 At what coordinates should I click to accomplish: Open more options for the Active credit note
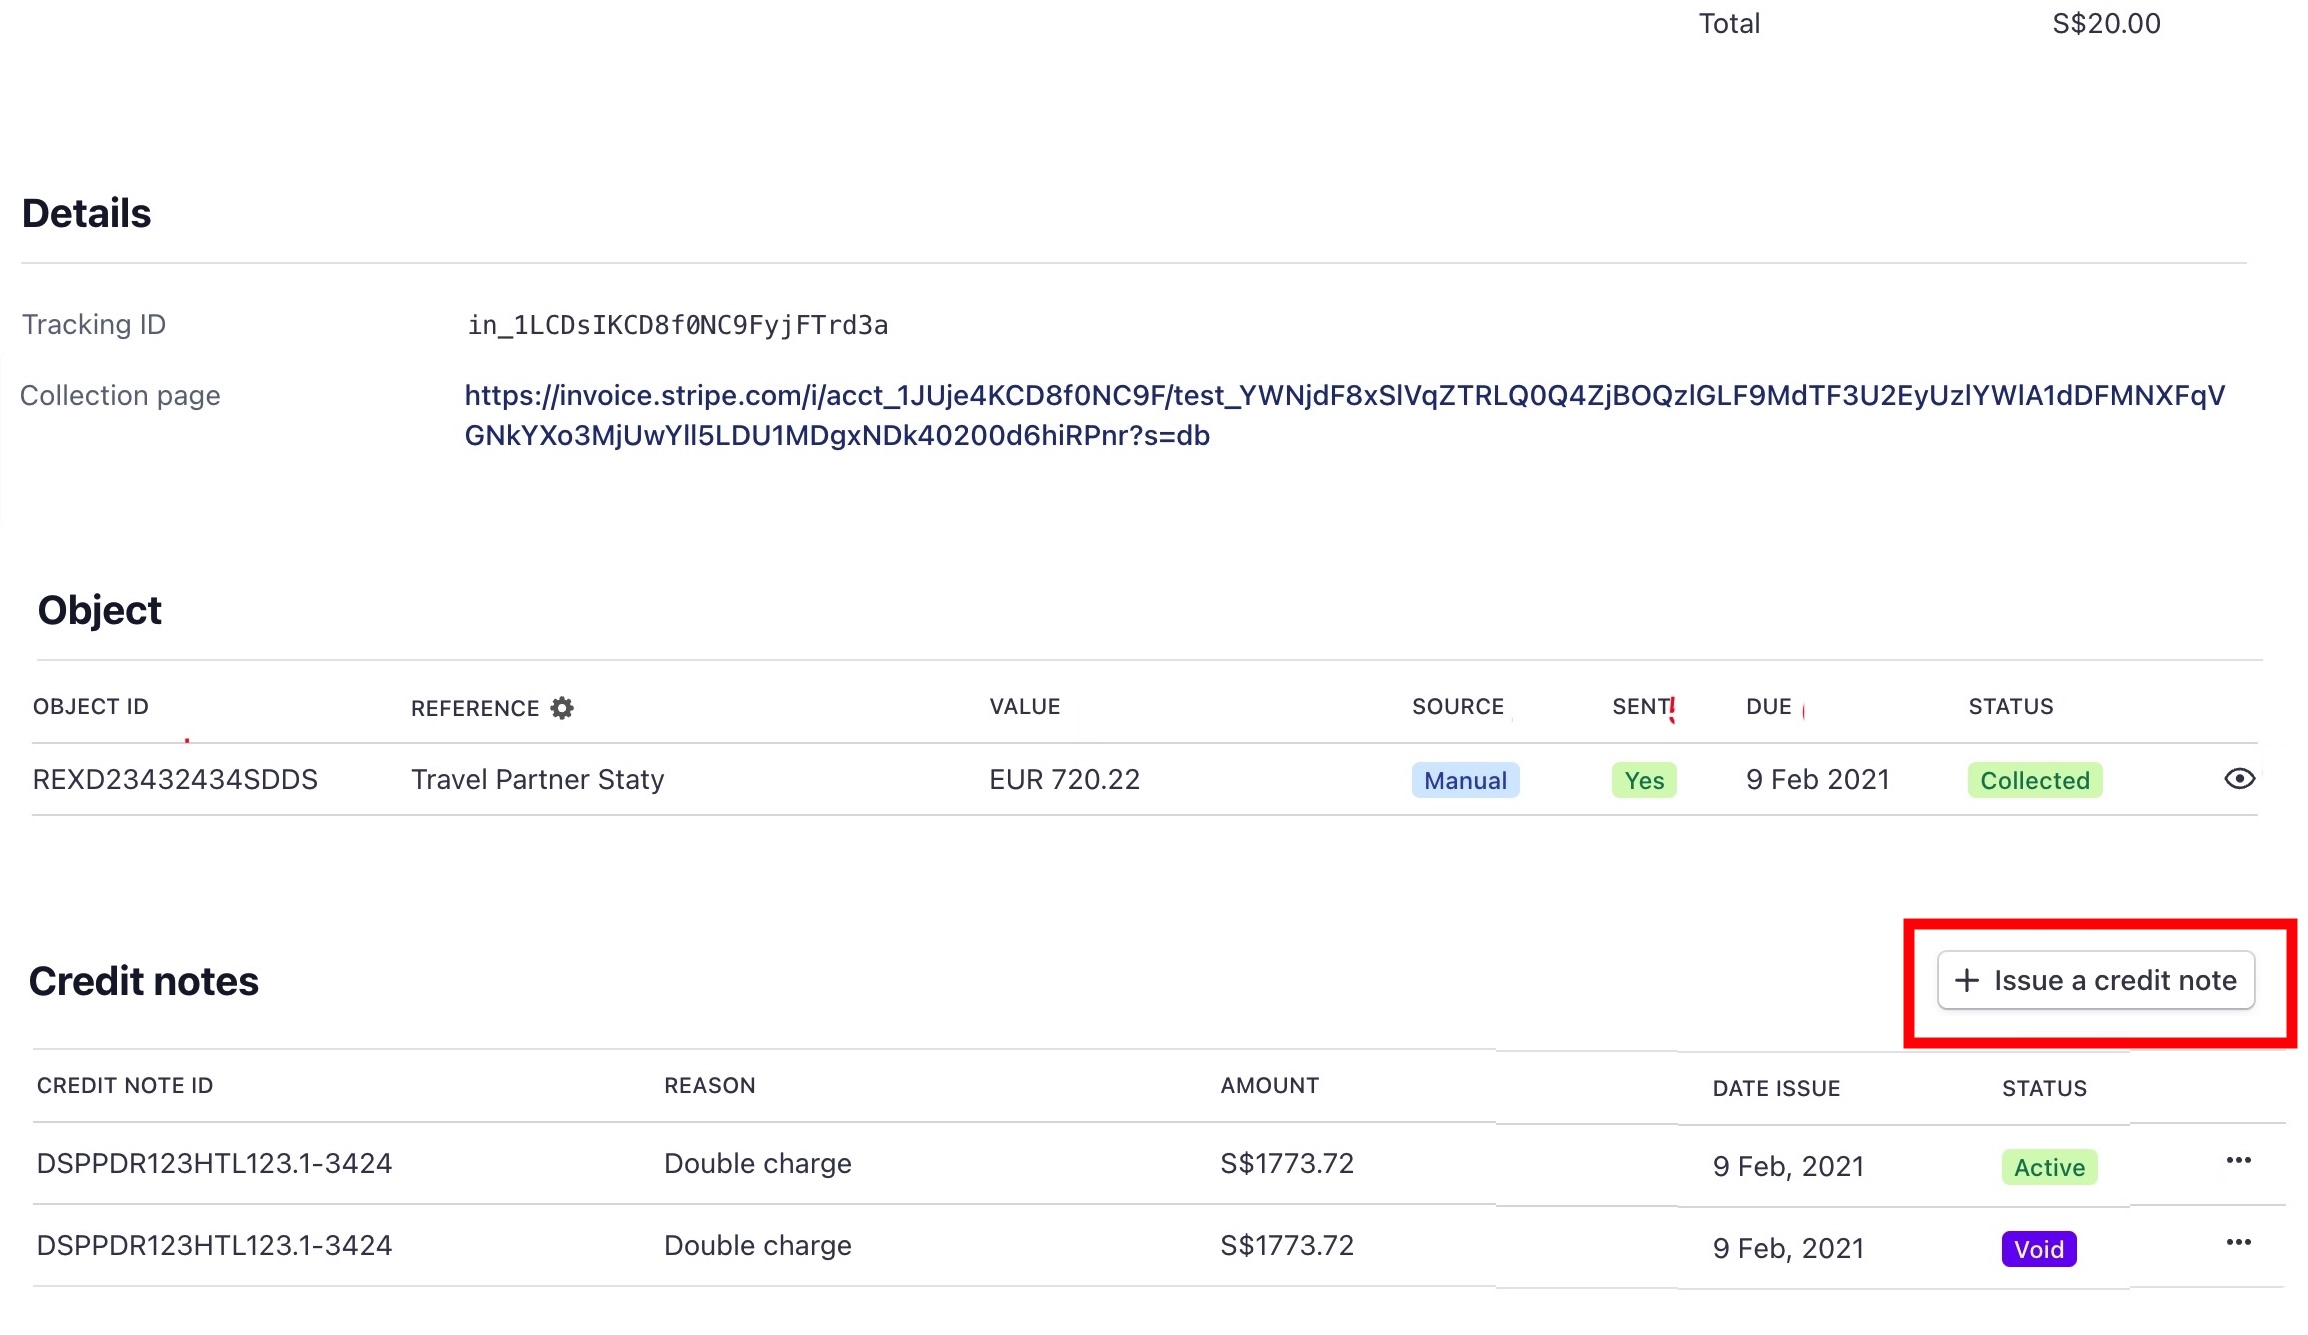point(2238,1161)
